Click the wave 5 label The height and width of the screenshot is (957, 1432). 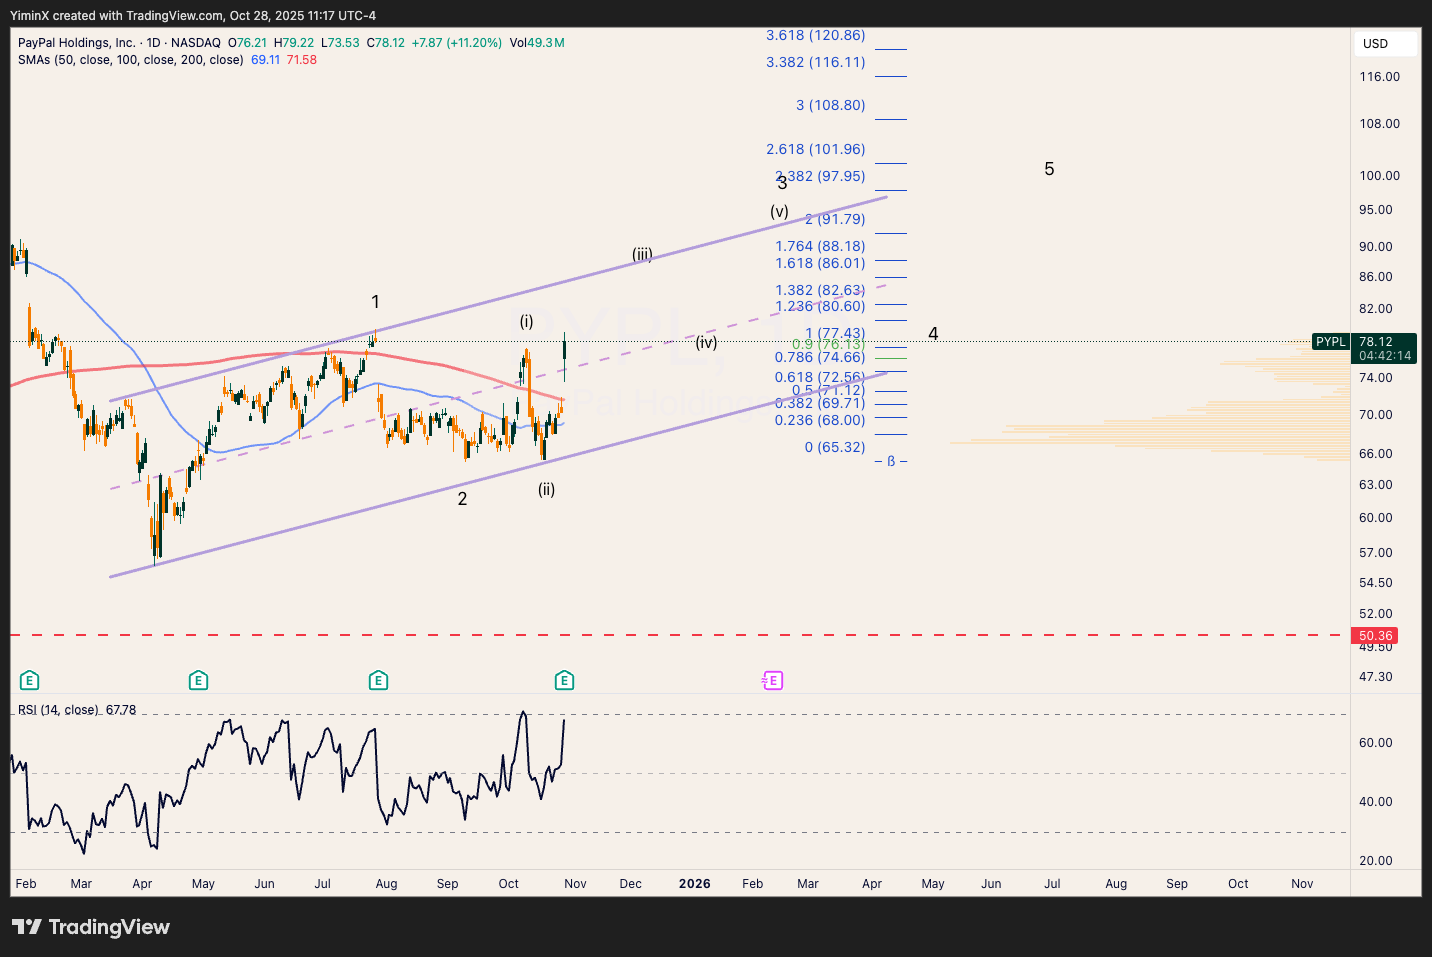pyautogui.click(x=1049, y=169)
